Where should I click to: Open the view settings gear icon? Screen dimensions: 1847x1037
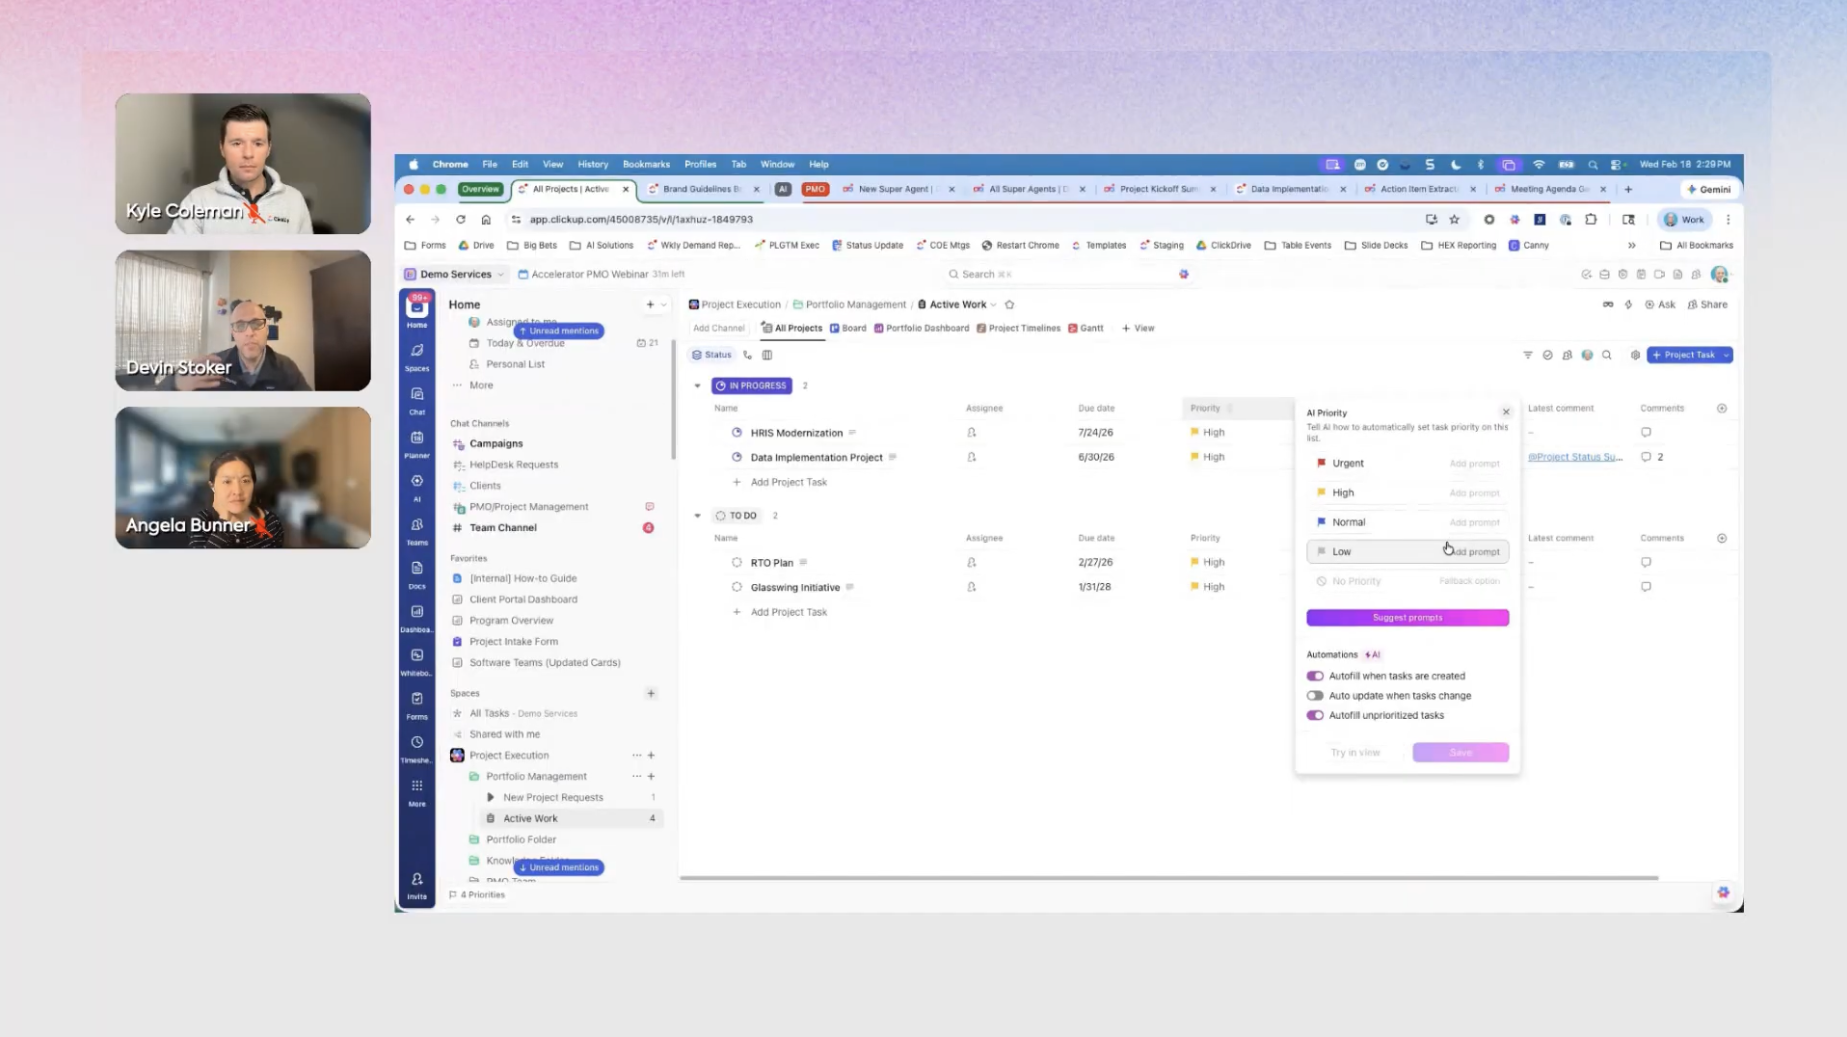(1635, 355)
